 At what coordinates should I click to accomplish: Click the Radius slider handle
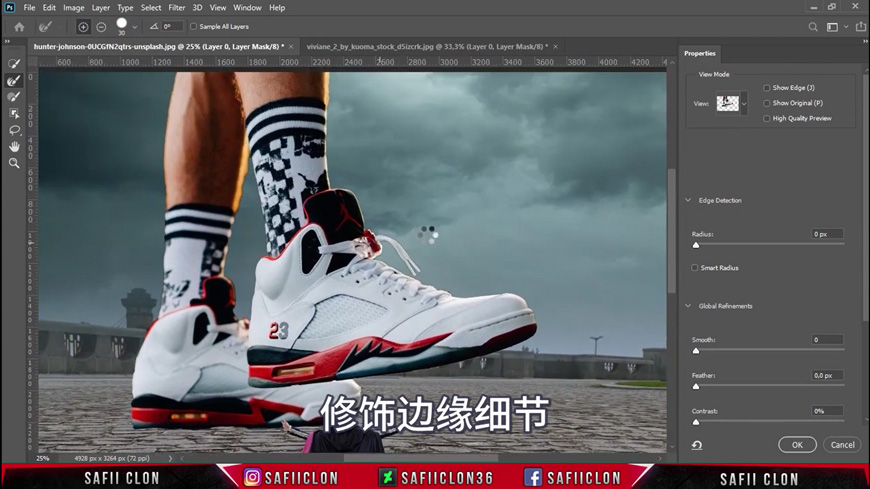696,245
